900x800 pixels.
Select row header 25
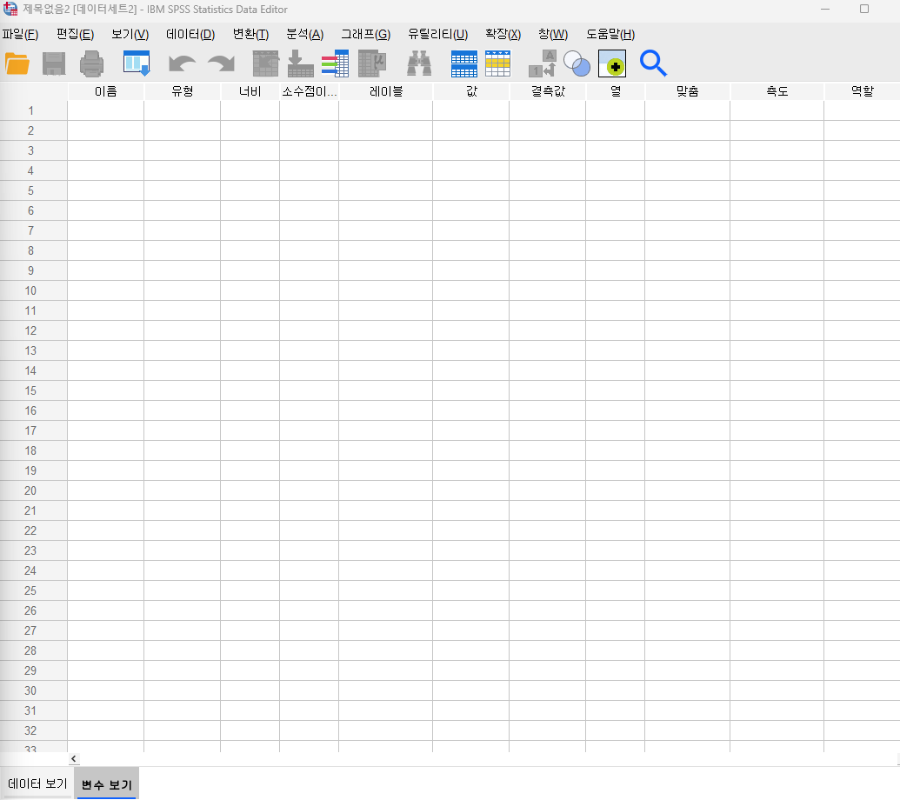(33, 591)
